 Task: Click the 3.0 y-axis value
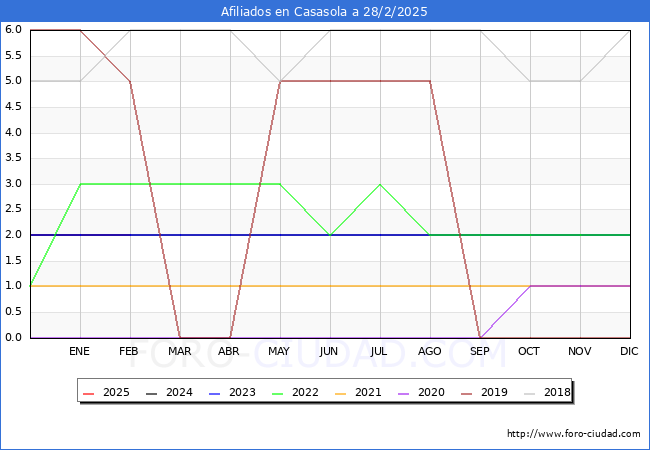(x=13, y=184)
